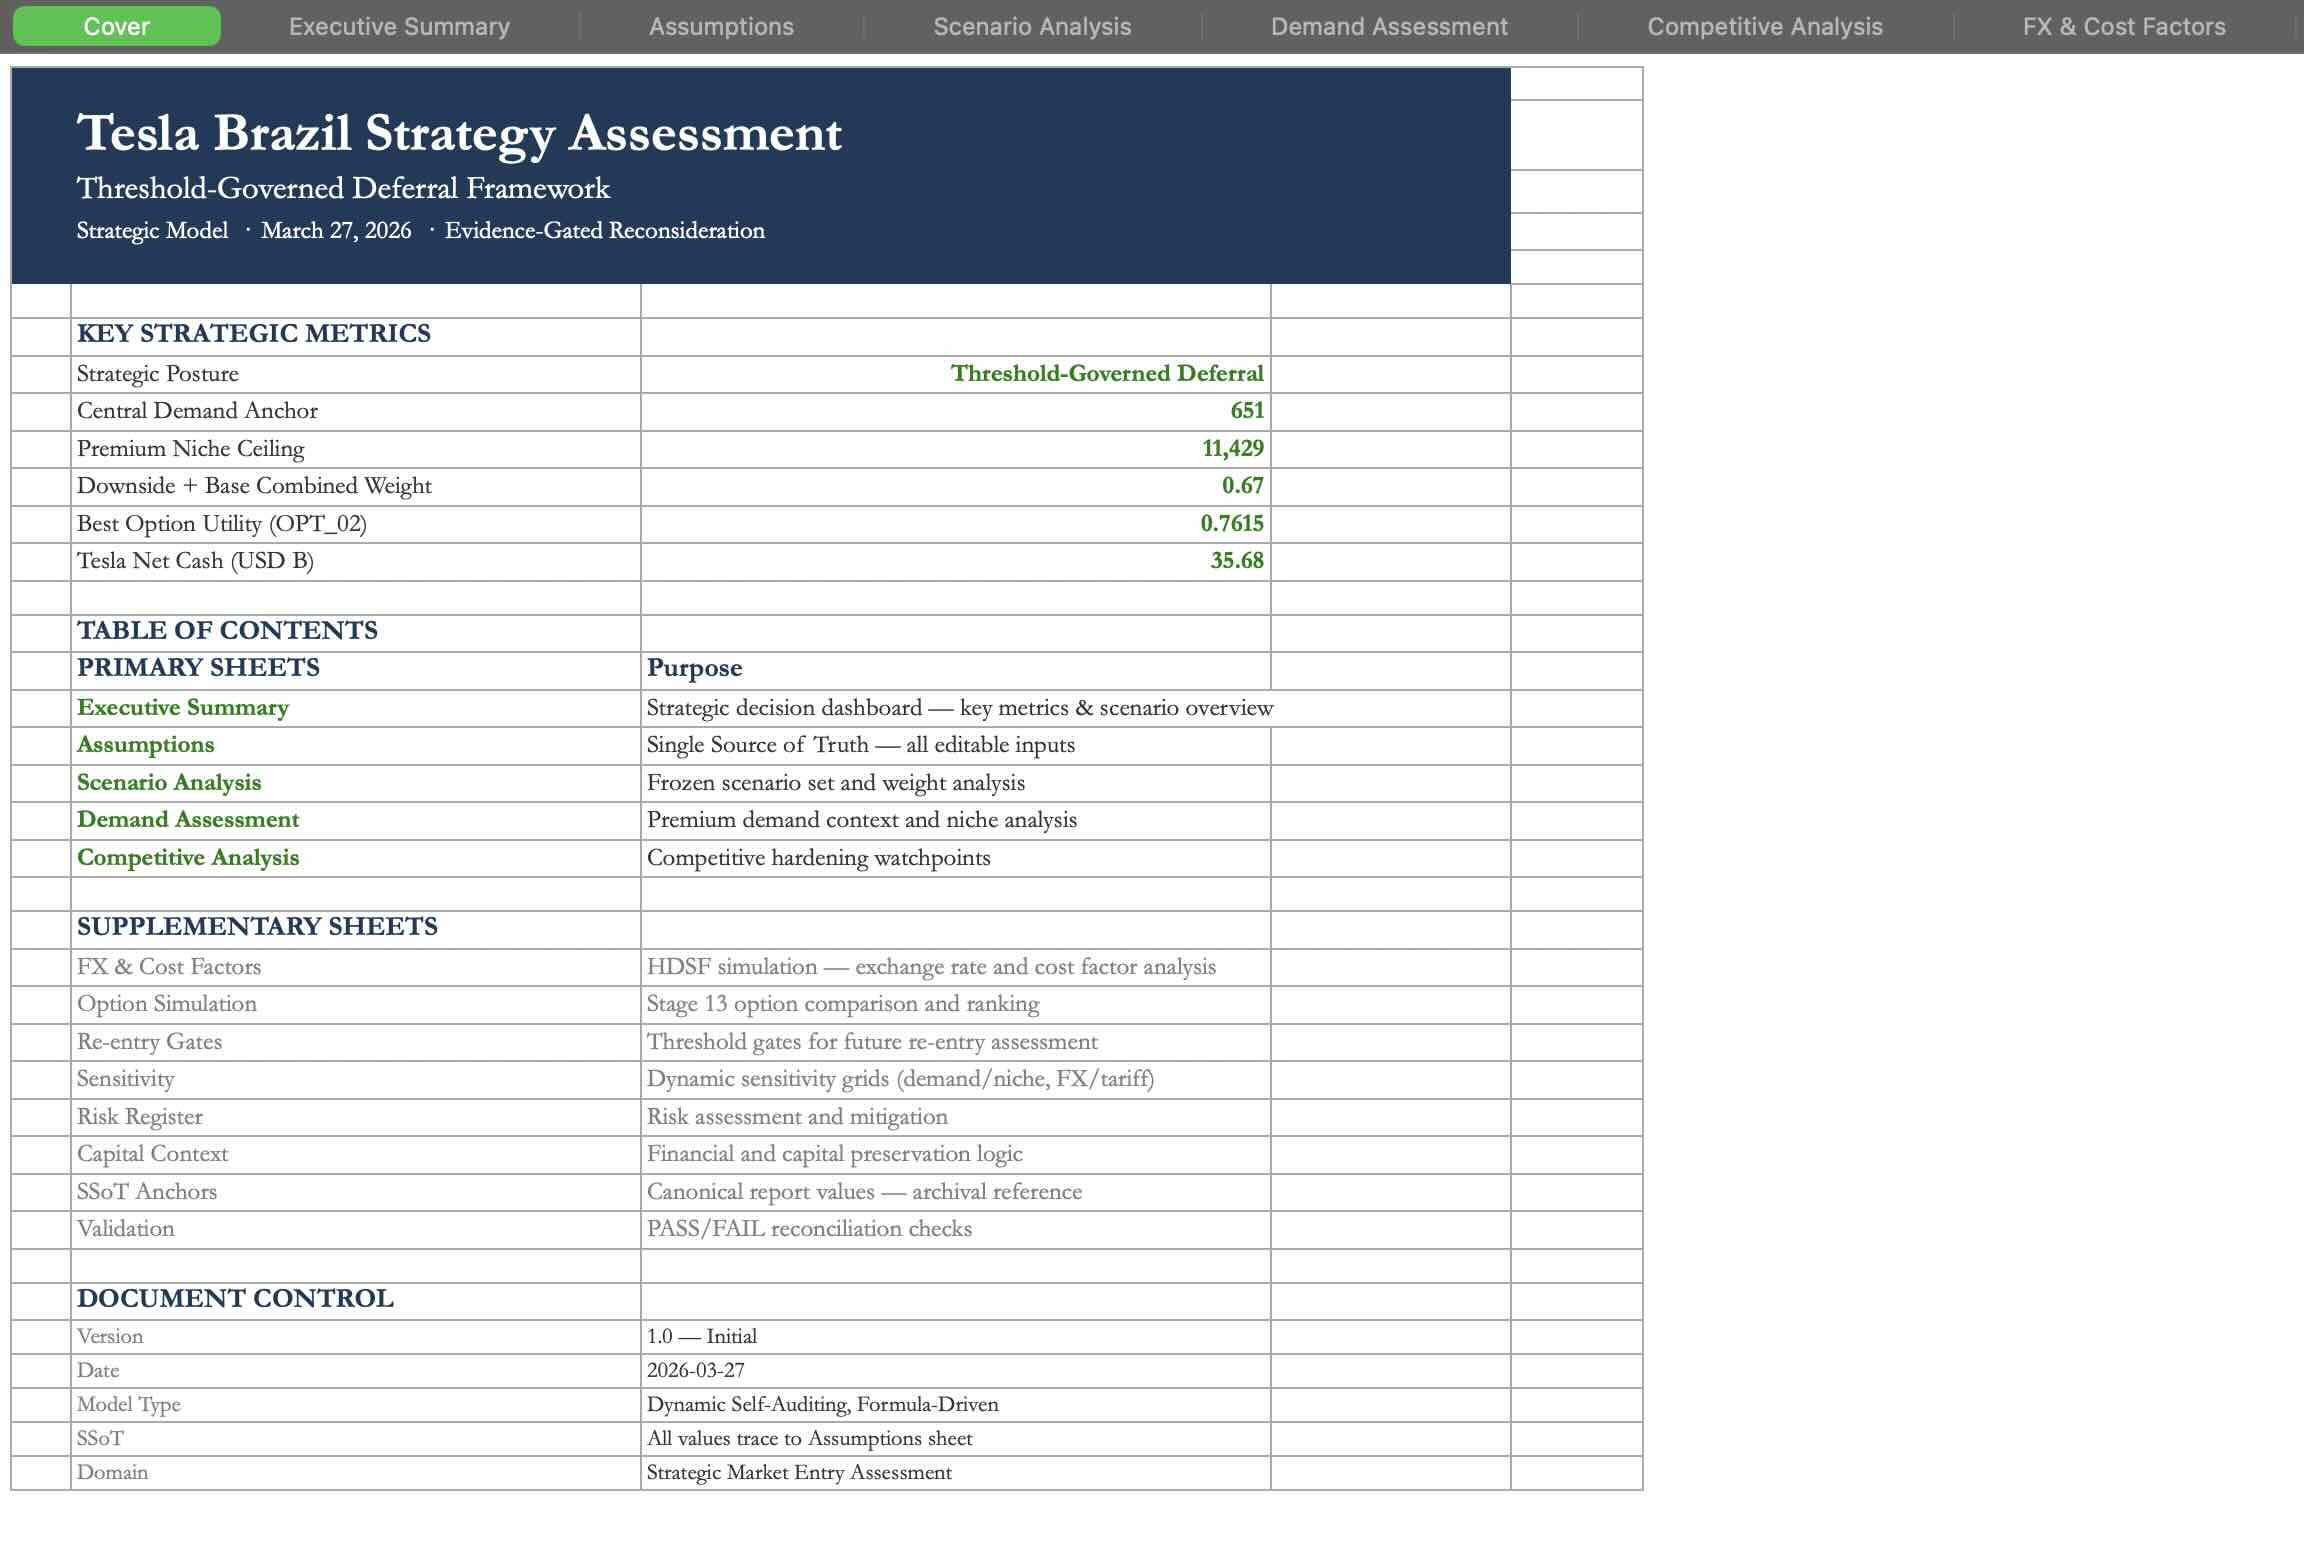Select the Tesla Net Cash value 35.68

click(1236, 561)
